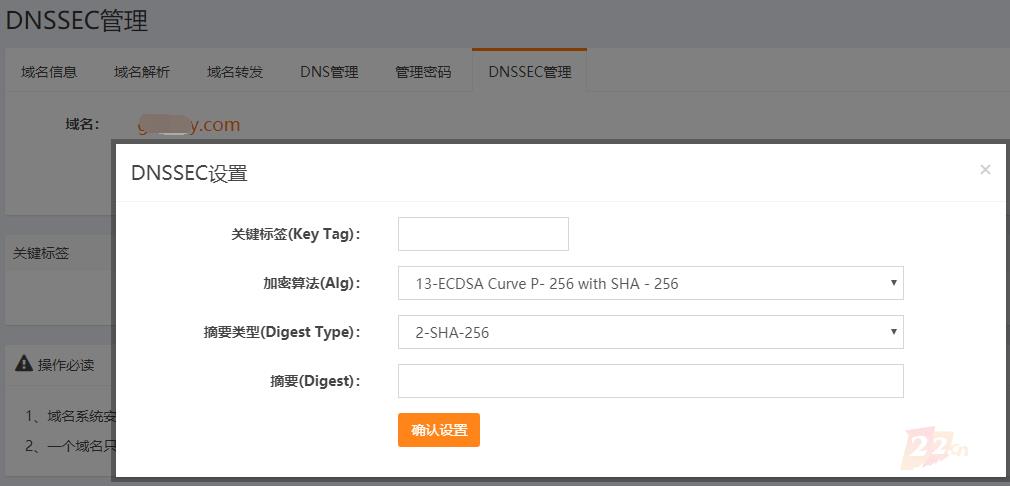
Task: Open the 域名解析 tab
Action: (142, 72)
